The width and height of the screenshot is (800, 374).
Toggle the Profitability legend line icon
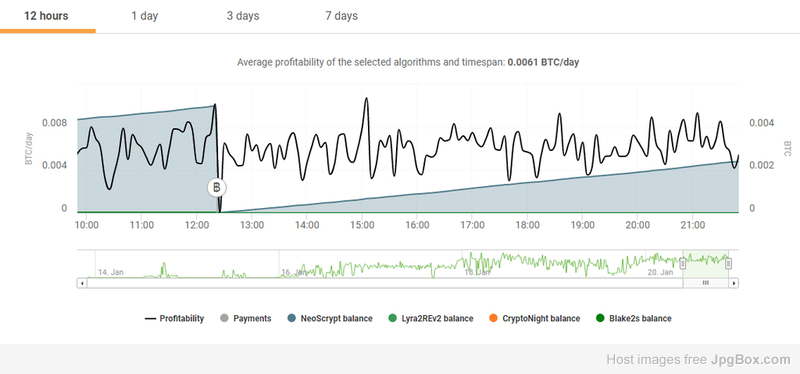click(x=150, y=318)
